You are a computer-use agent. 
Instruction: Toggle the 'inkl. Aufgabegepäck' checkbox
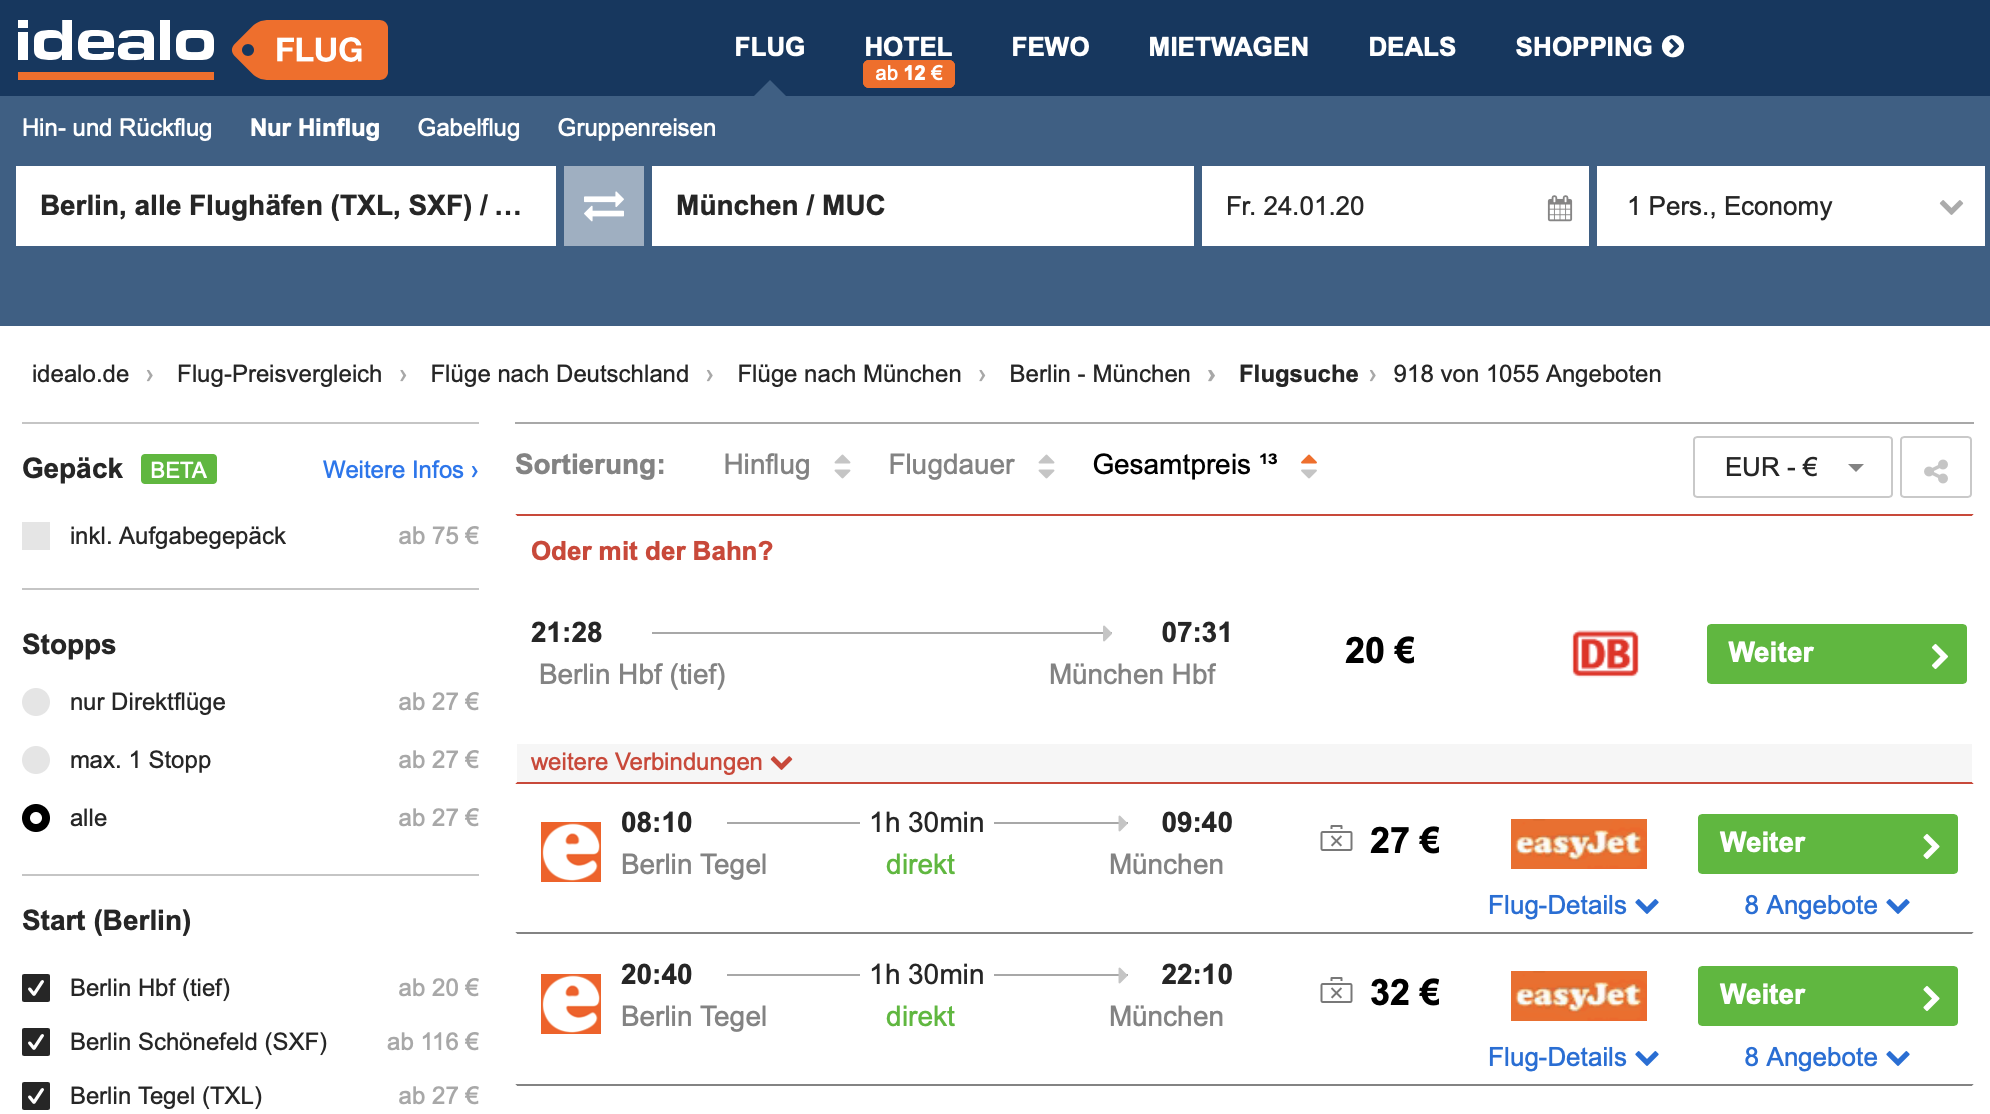click(37, 536)
